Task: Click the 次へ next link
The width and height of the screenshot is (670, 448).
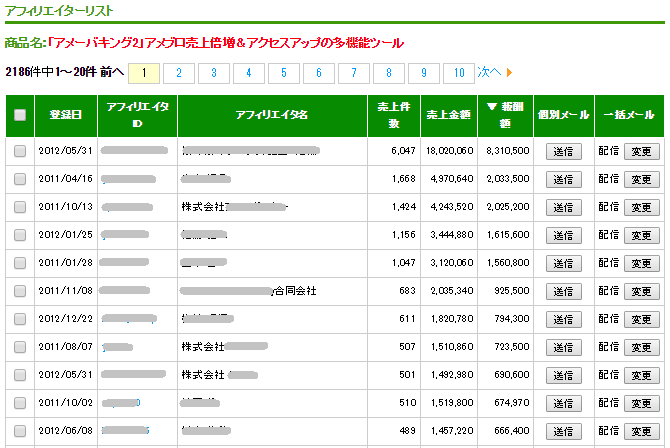Action: 489,73
